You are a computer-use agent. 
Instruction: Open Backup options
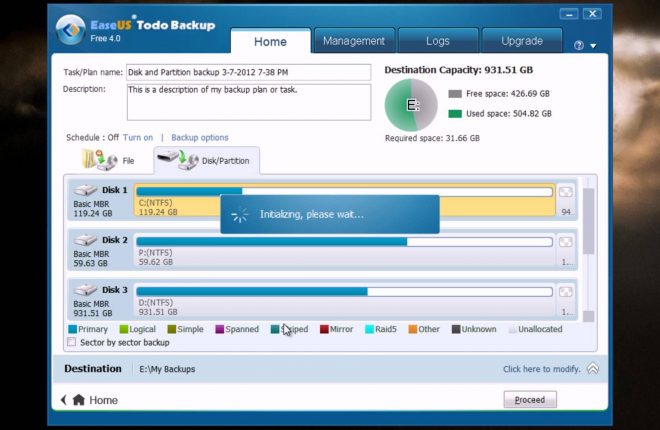(200, 138)
